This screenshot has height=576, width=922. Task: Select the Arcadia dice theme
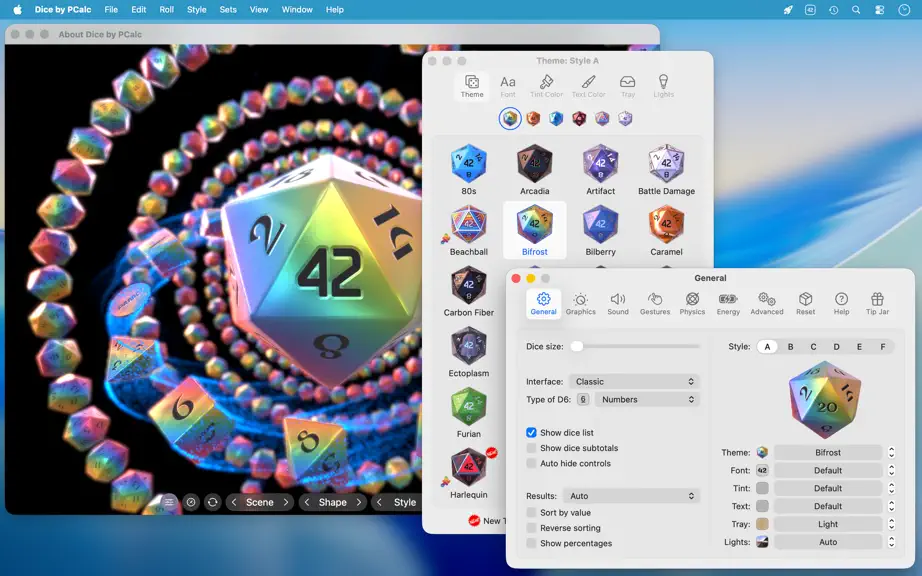[535, 170]
